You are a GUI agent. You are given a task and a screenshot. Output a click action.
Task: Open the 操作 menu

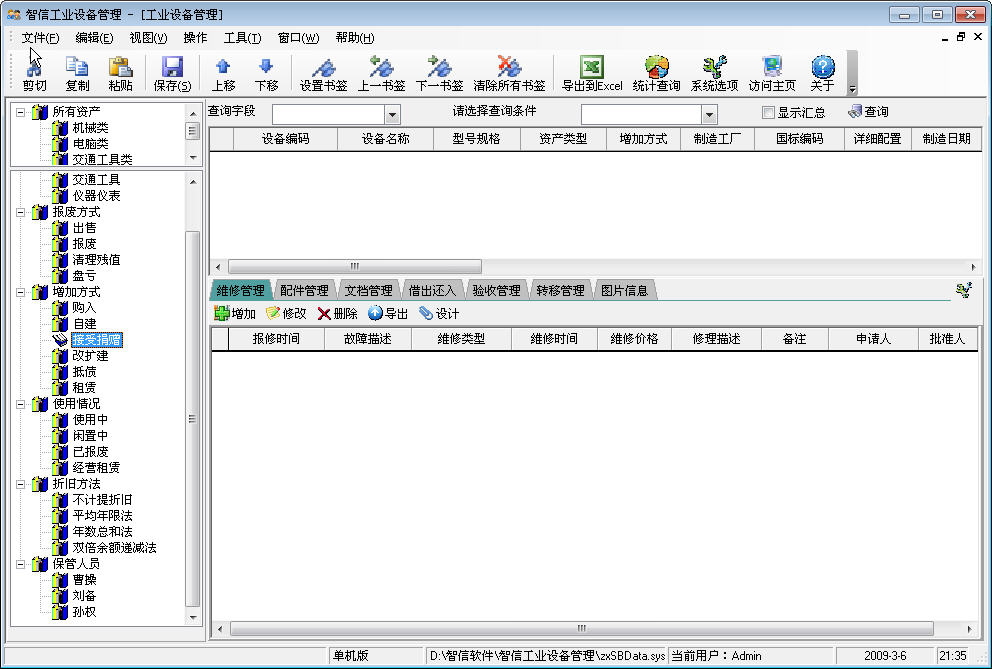pos(195,38)
